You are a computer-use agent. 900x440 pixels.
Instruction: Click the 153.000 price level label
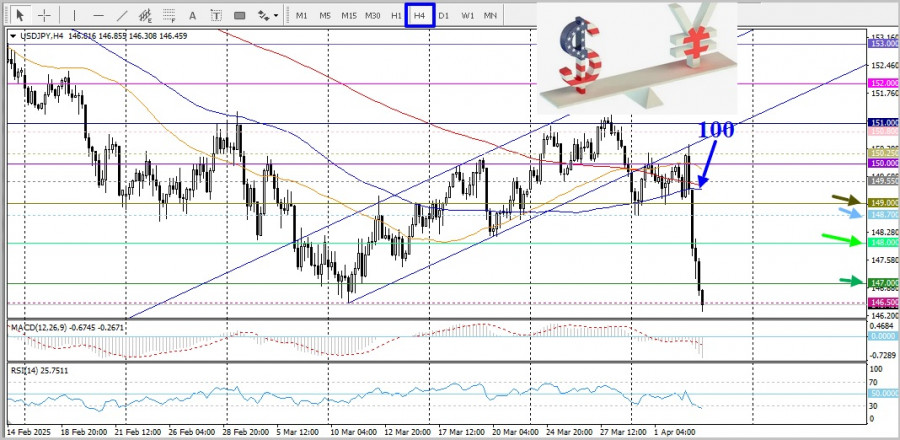[x=884, y=44]
